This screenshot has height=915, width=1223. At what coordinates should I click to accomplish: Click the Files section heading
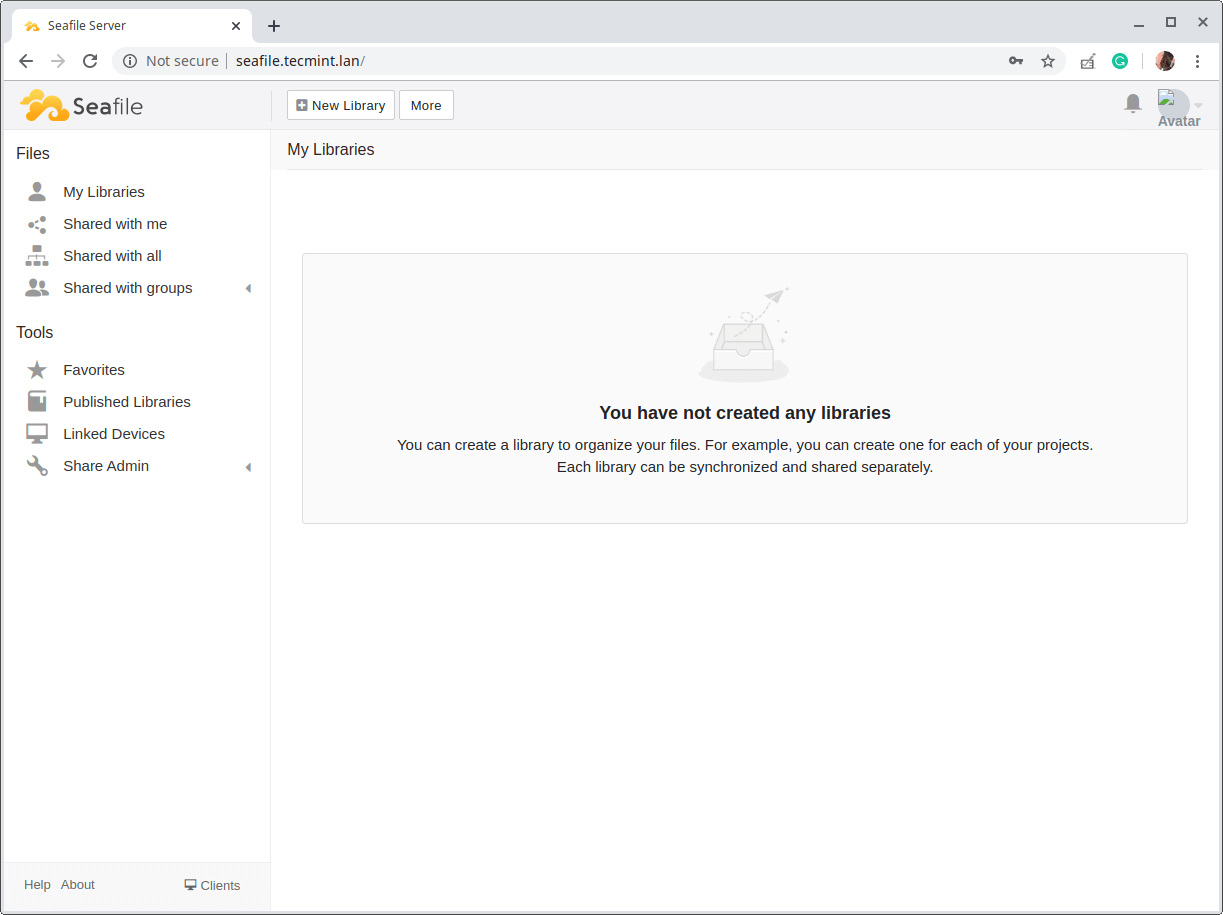click(33, 154)
